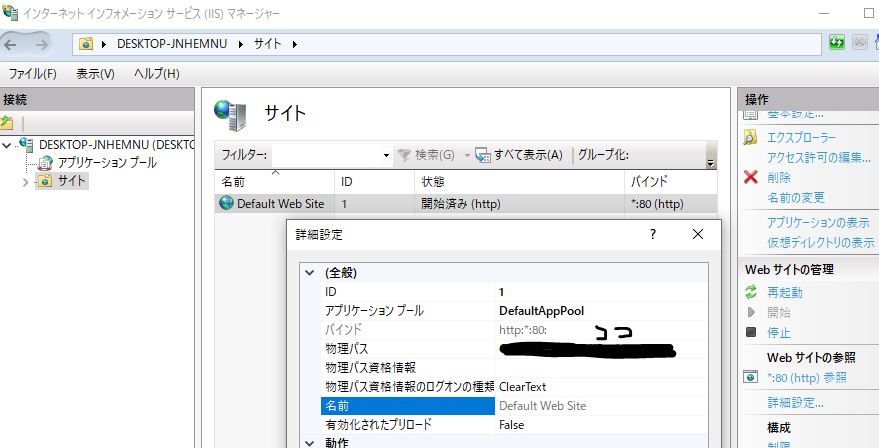Viewport: 879px width, 448px height.
Task: Collapse the DESKTOP-JNHEMNU server tree node
Action: 8,144
